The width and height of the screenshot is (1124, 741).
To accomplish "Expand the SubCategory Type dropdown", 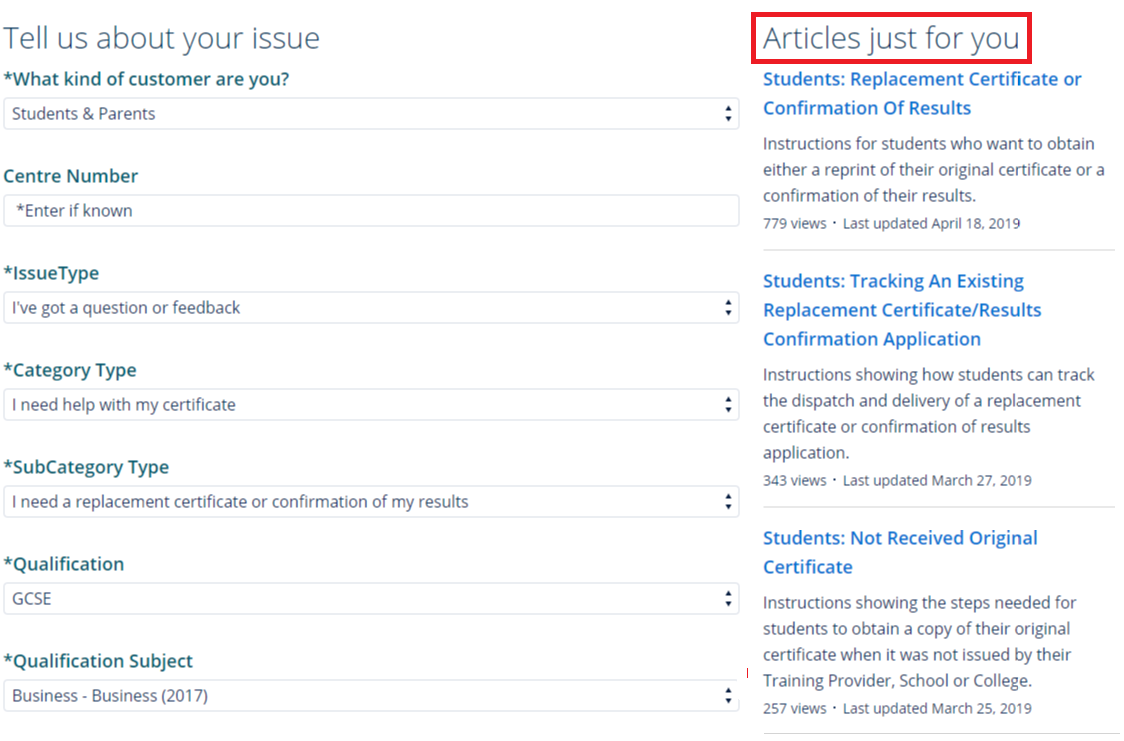I will coord(370,502).
